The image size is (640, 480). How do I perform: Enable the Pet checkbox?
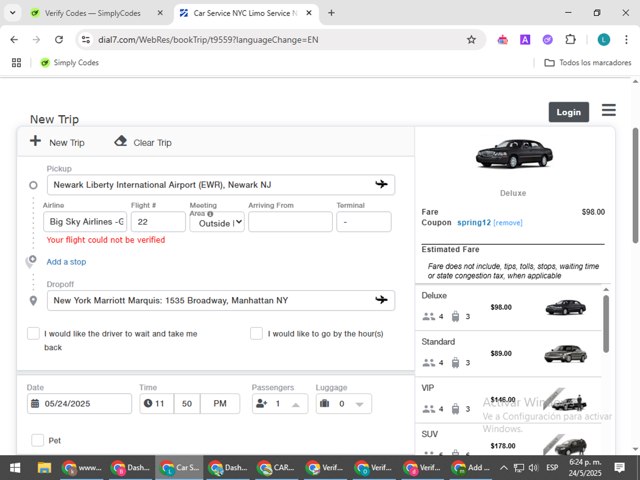click(38, 440)
